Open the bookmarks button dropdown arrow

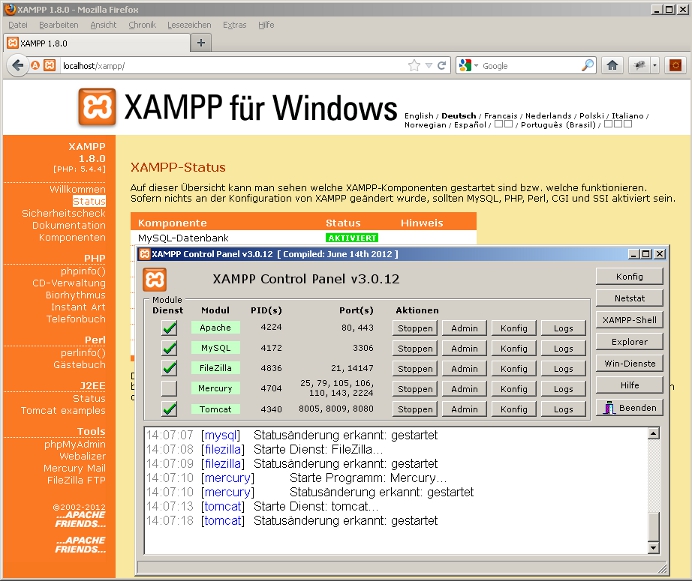pyautogui.click(x=654, y=66)
